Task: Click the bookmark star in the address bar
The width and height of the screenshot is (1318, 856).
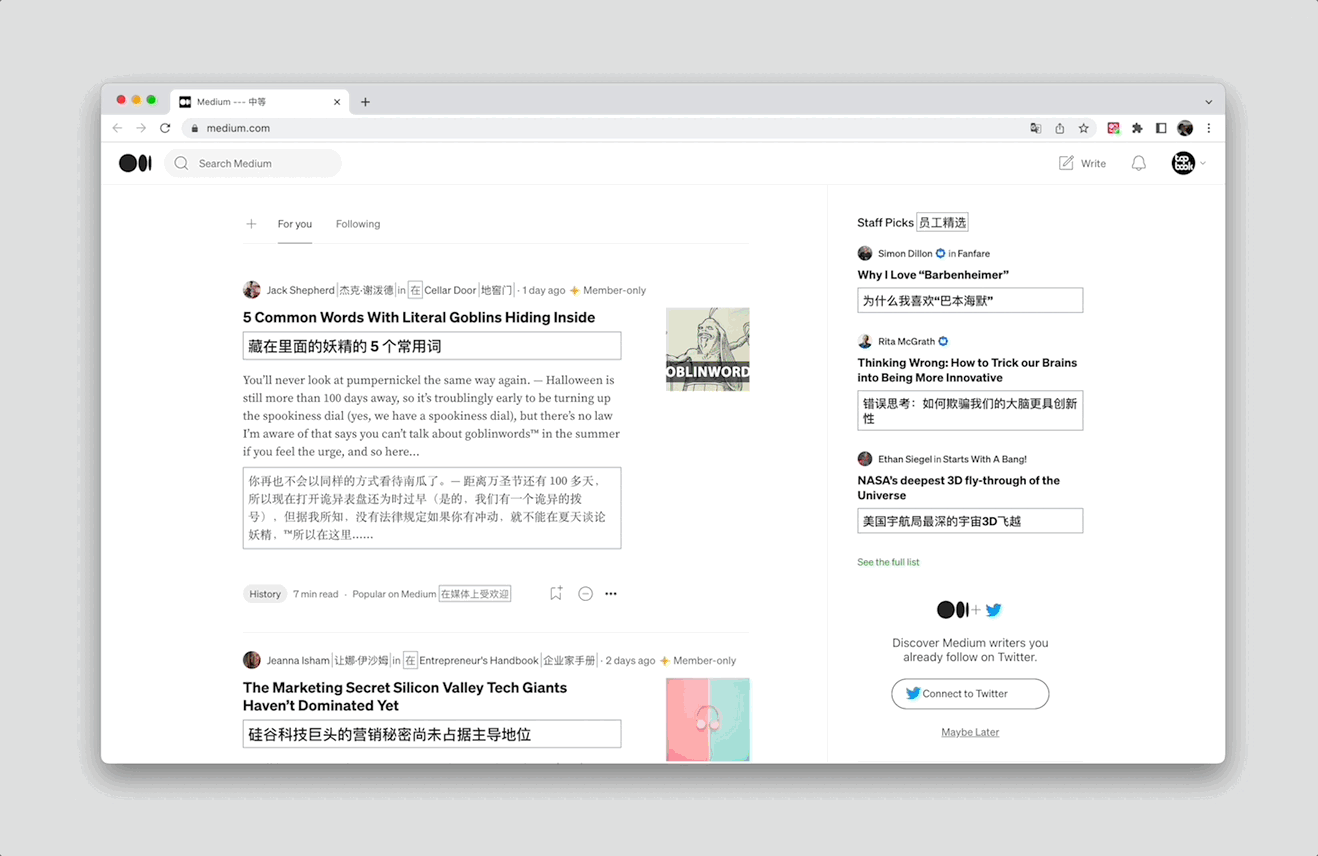Action: pos(1084,128)
